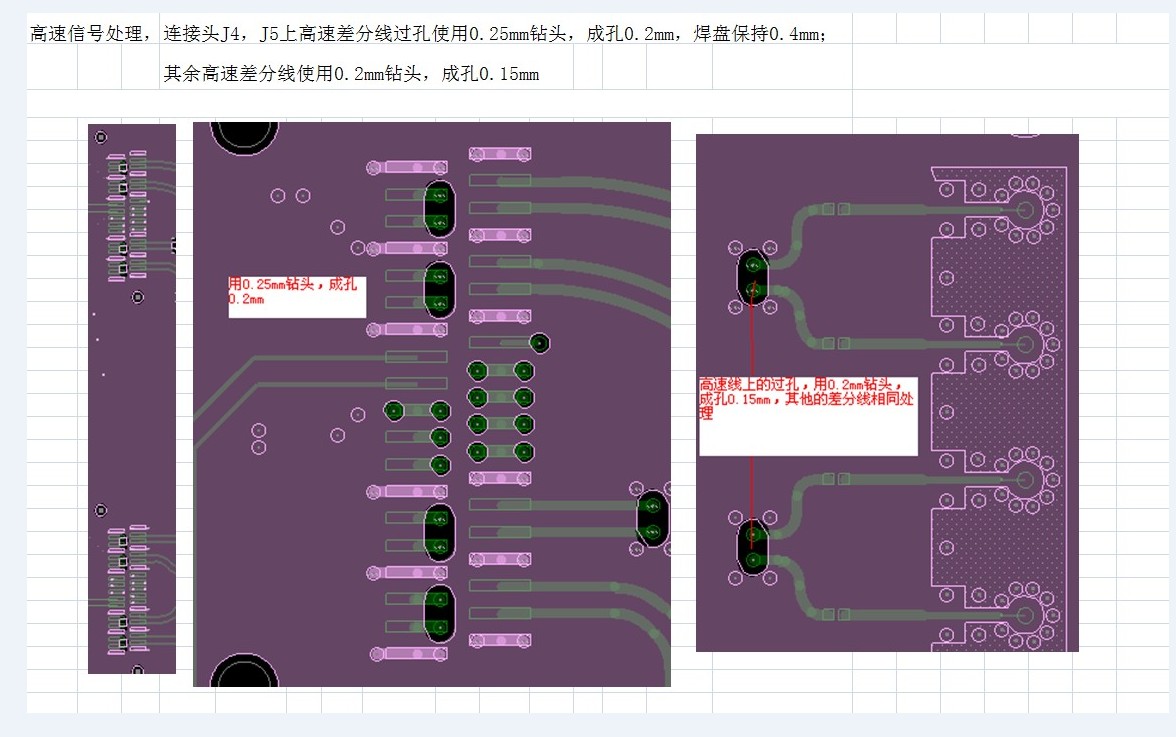Click the large black hole at top of middle image

pyautogui.click(x=244, y=136)
